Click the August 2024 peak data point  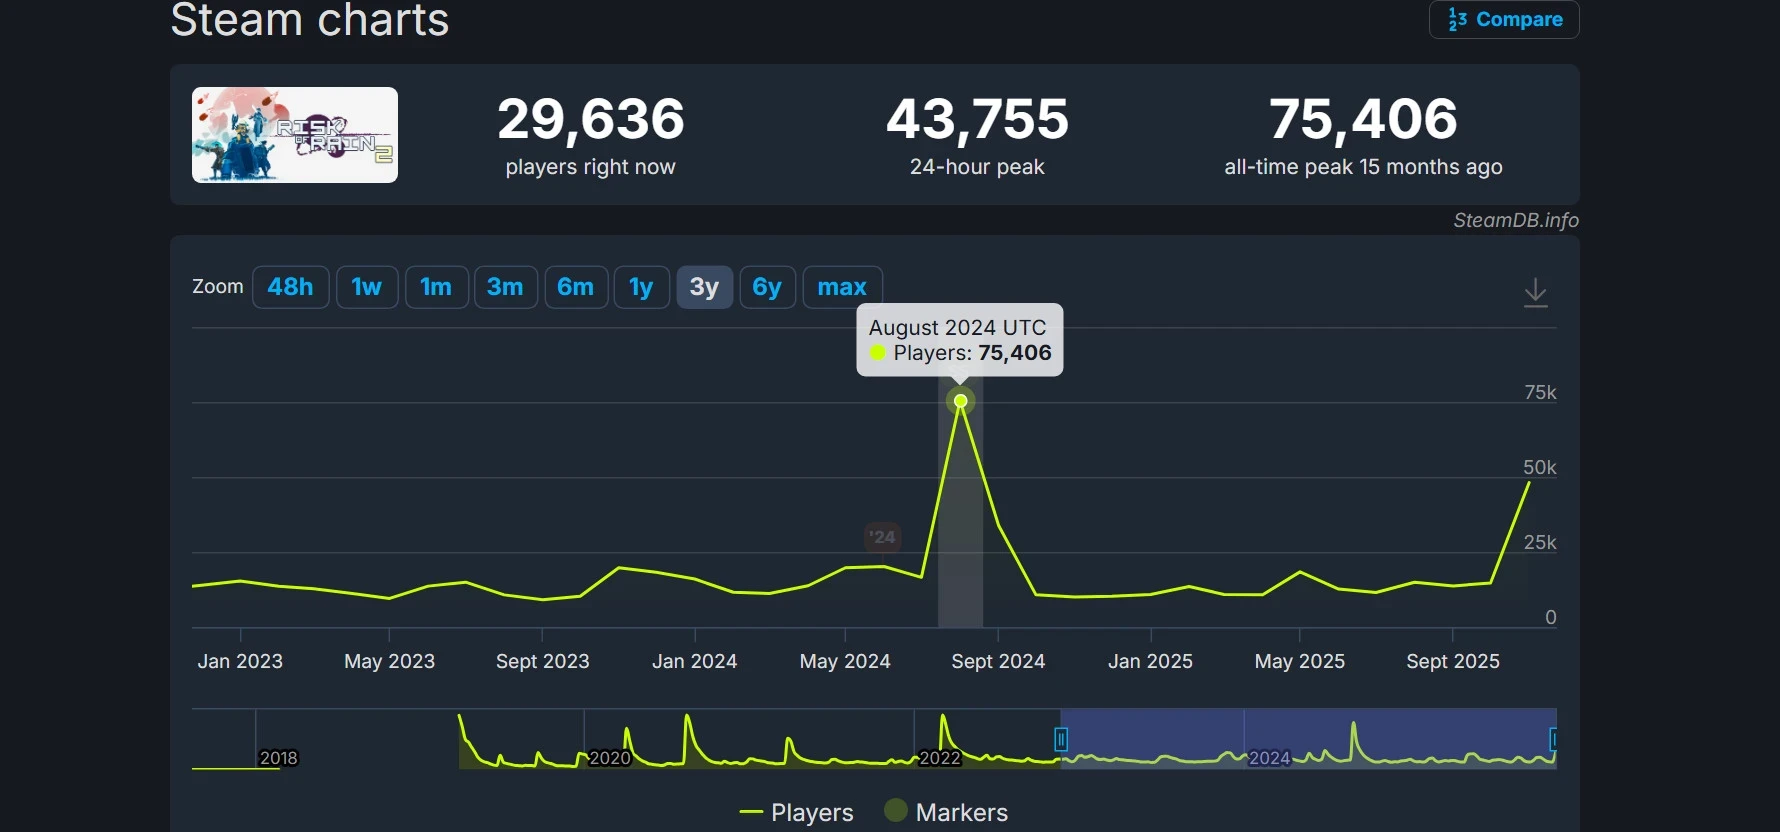pyautogui.click(x=960, y=401)
